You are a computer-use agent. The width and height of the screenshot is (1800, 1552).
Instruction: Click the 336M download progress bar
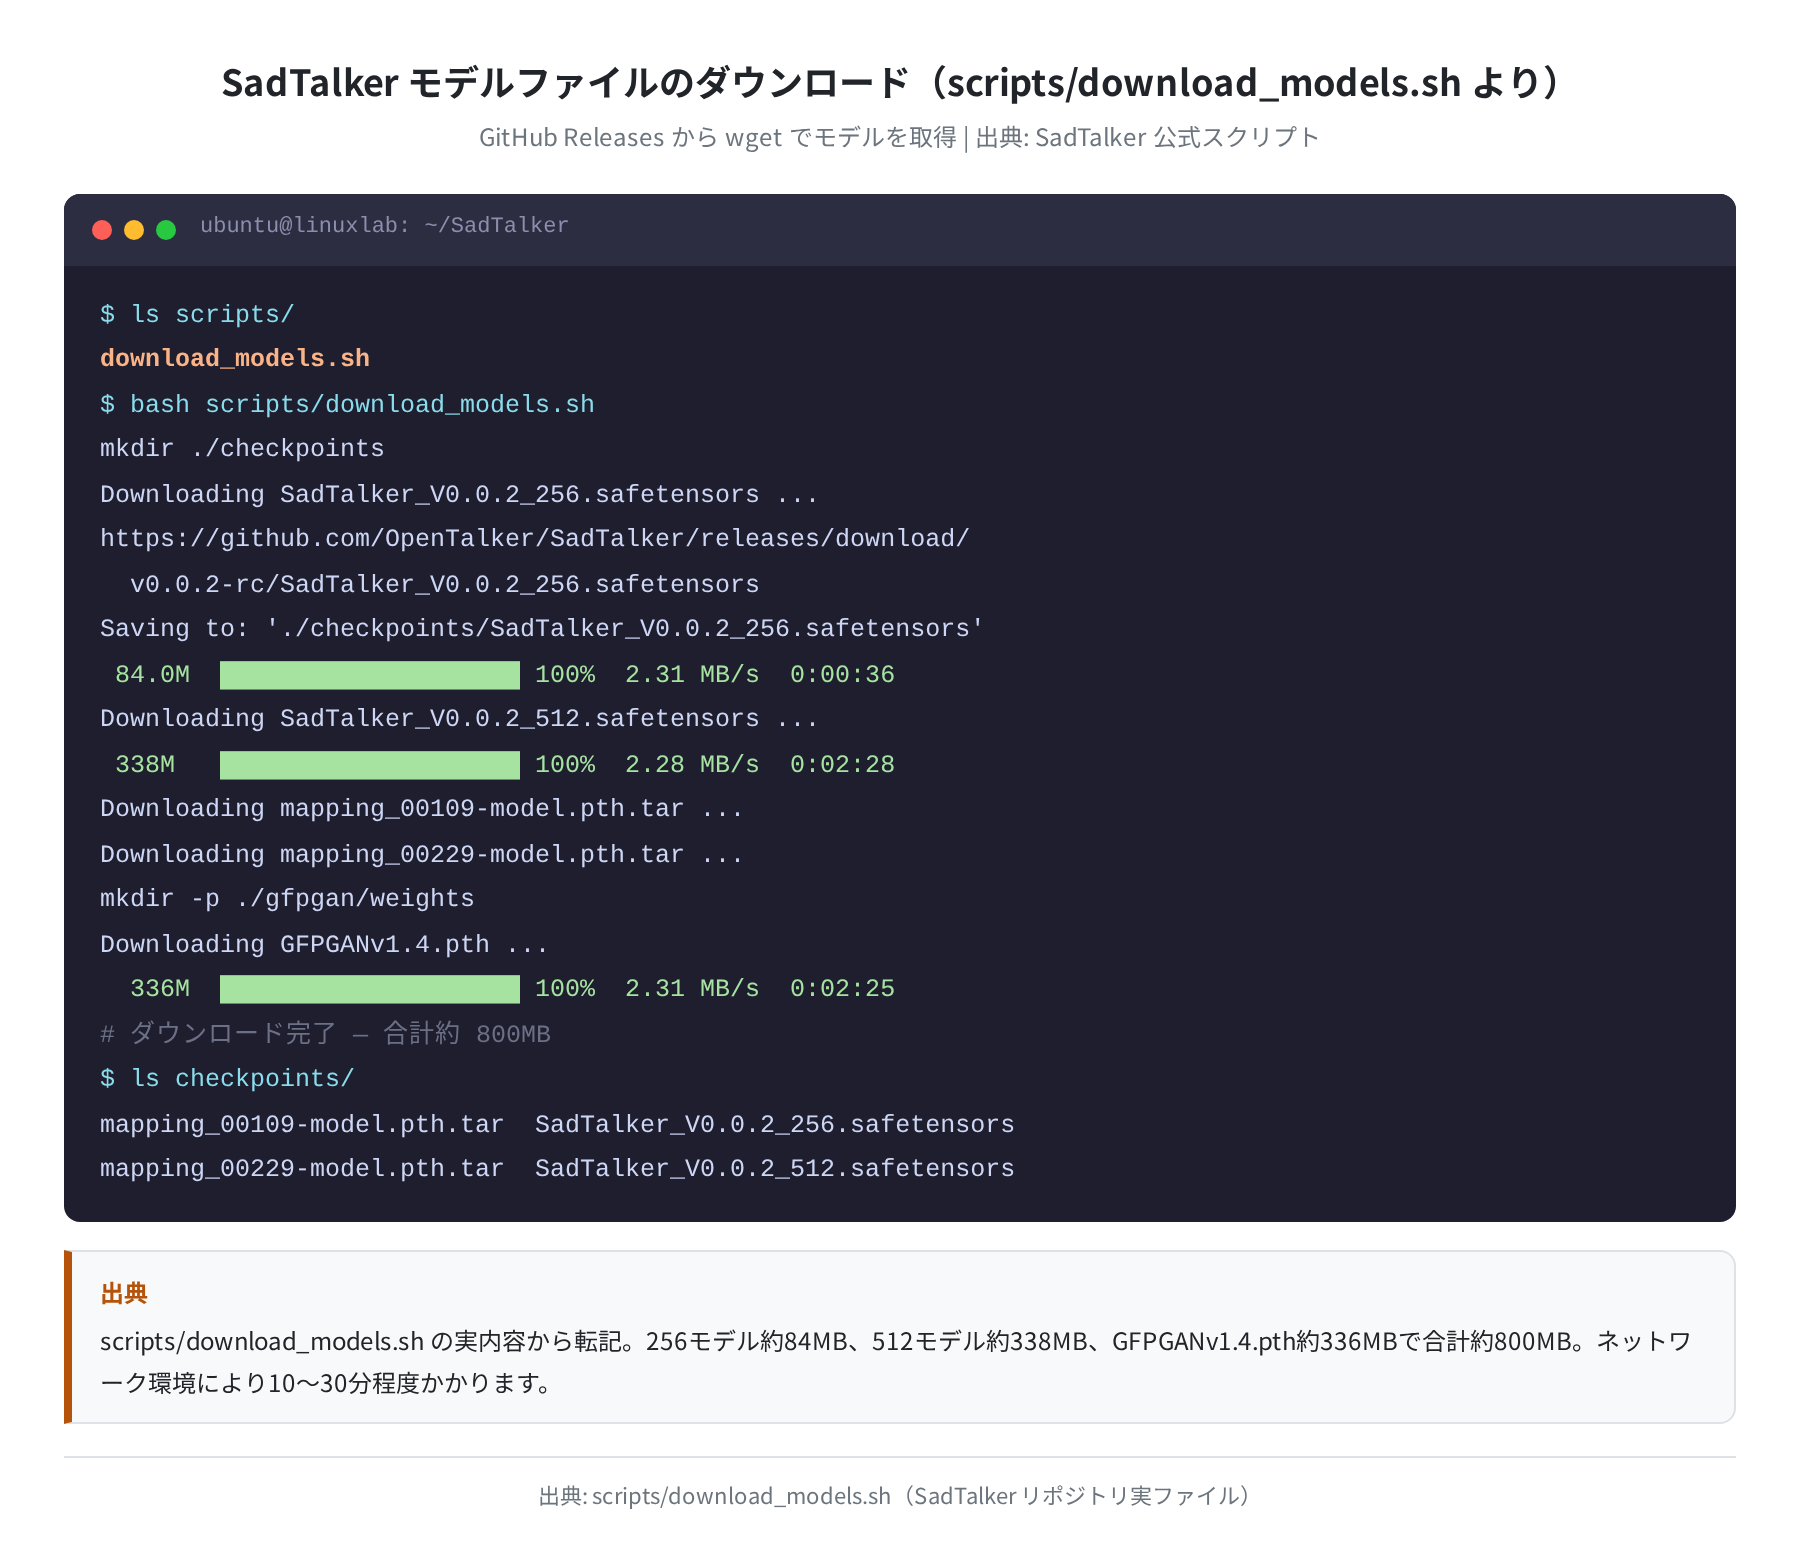pos(370,989)
